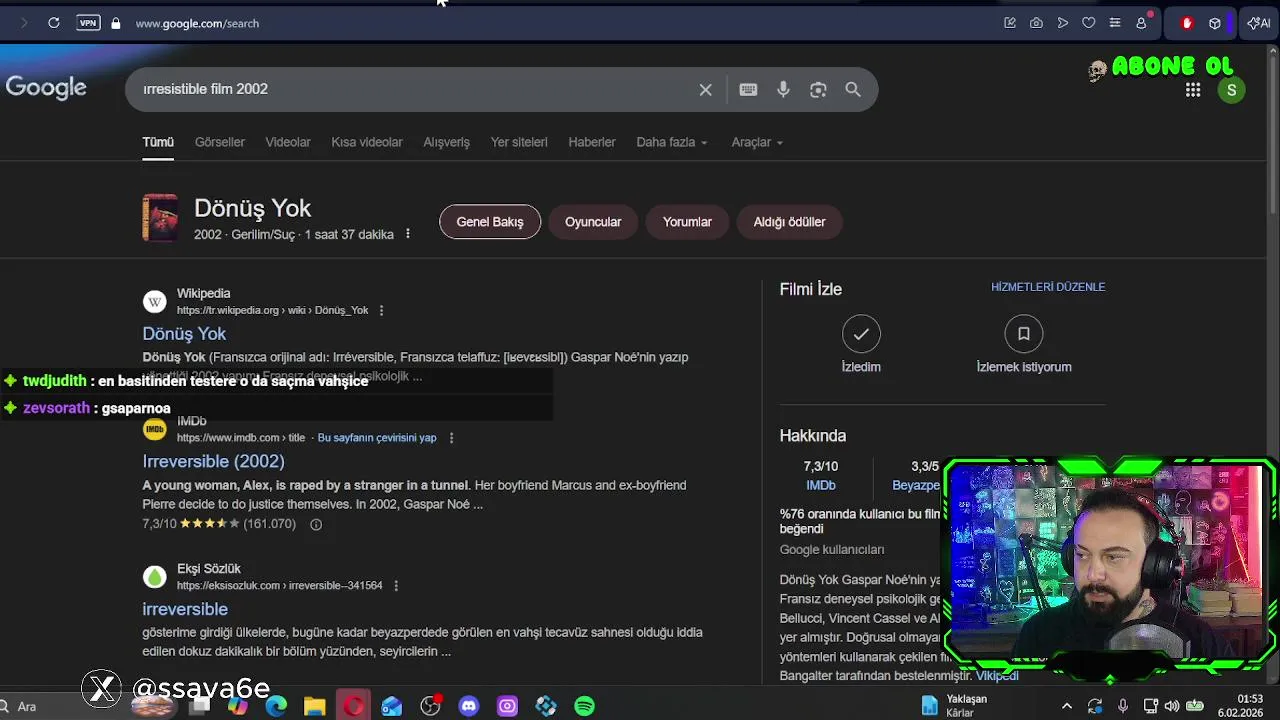Open the IMDb 7,3/10 rating link
The width and height of the screenshot is (1280, 720).
[821, 476]
